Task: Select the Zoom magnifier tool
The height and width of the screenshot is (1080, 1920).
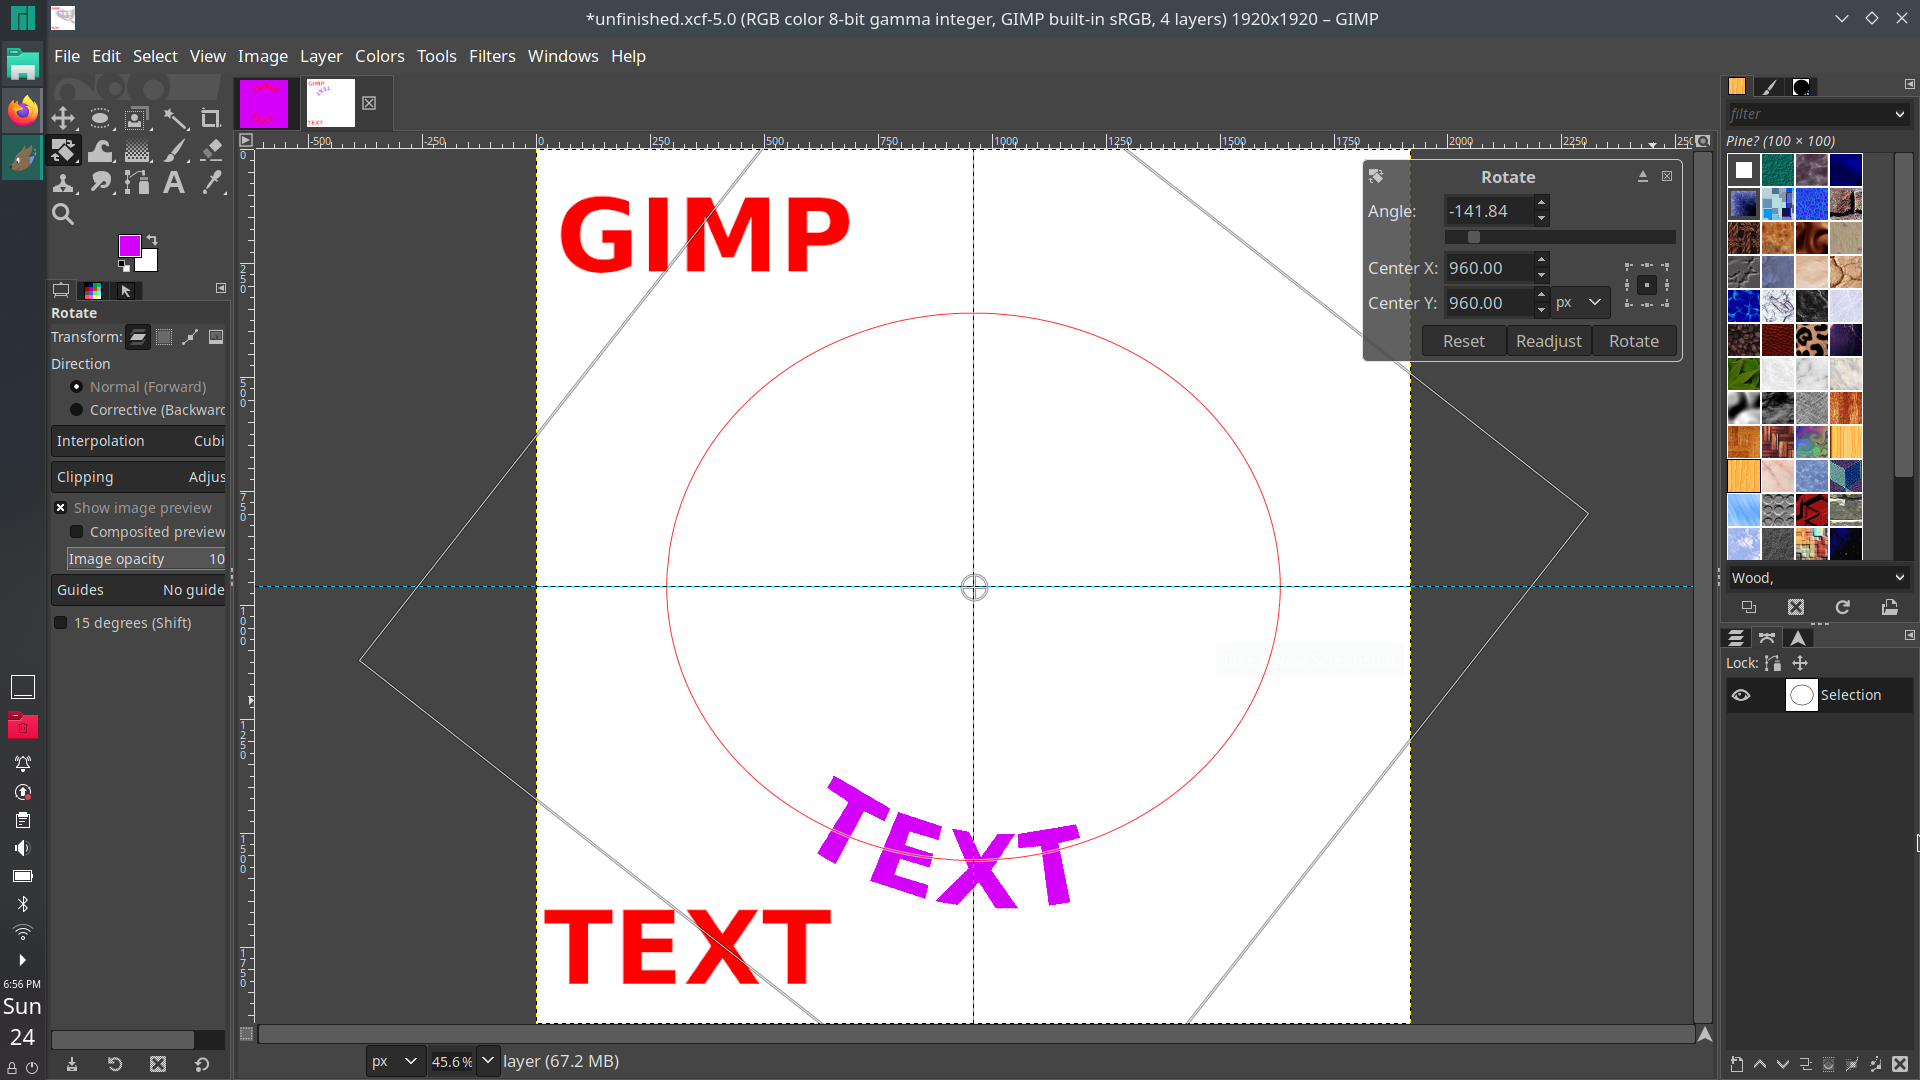Action: pos(63,214)
